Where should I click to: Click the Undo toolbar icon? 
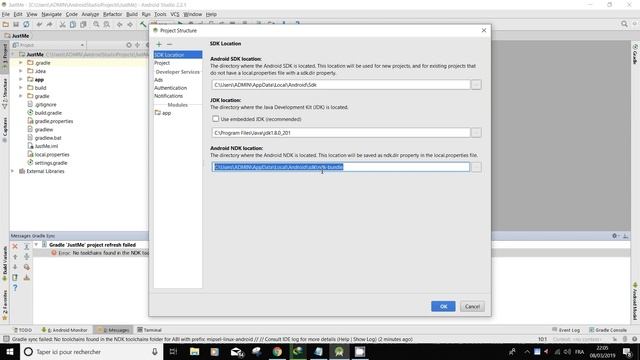point(39,24)
